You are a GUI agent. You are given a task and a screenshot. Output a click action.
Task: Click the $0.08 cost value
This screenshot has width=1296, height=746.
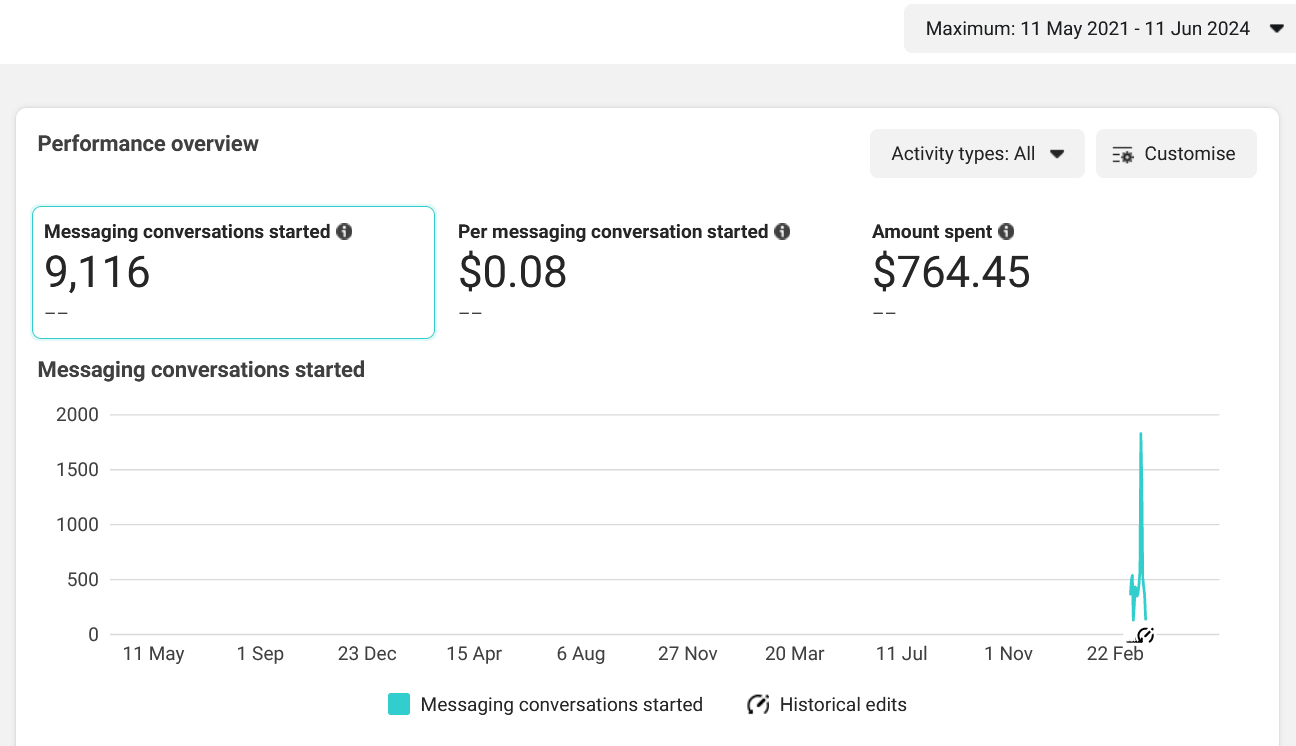point(512,272)
